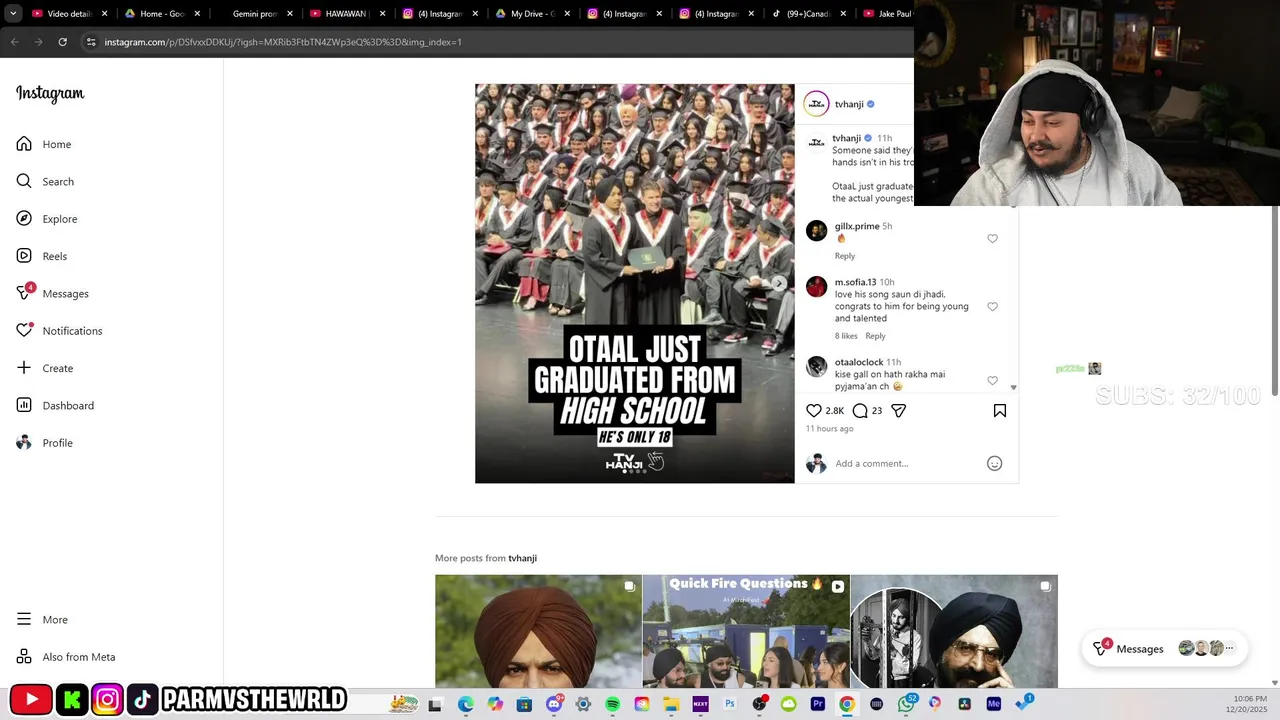The width and height of the screenshot is (1280, 720).
Task: Open the gillx.prime profile link
Action: click(x=857, y=227)
